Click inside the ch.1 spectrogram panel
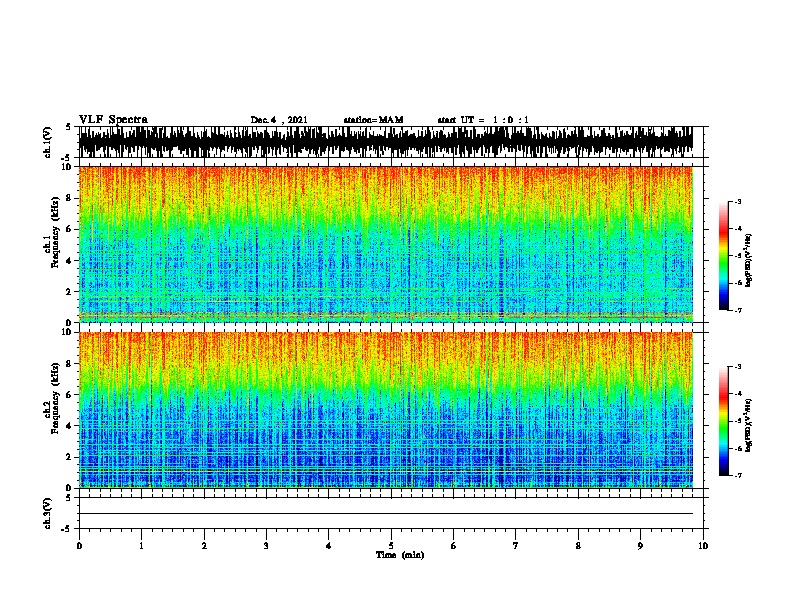 [x=386, y=244]
